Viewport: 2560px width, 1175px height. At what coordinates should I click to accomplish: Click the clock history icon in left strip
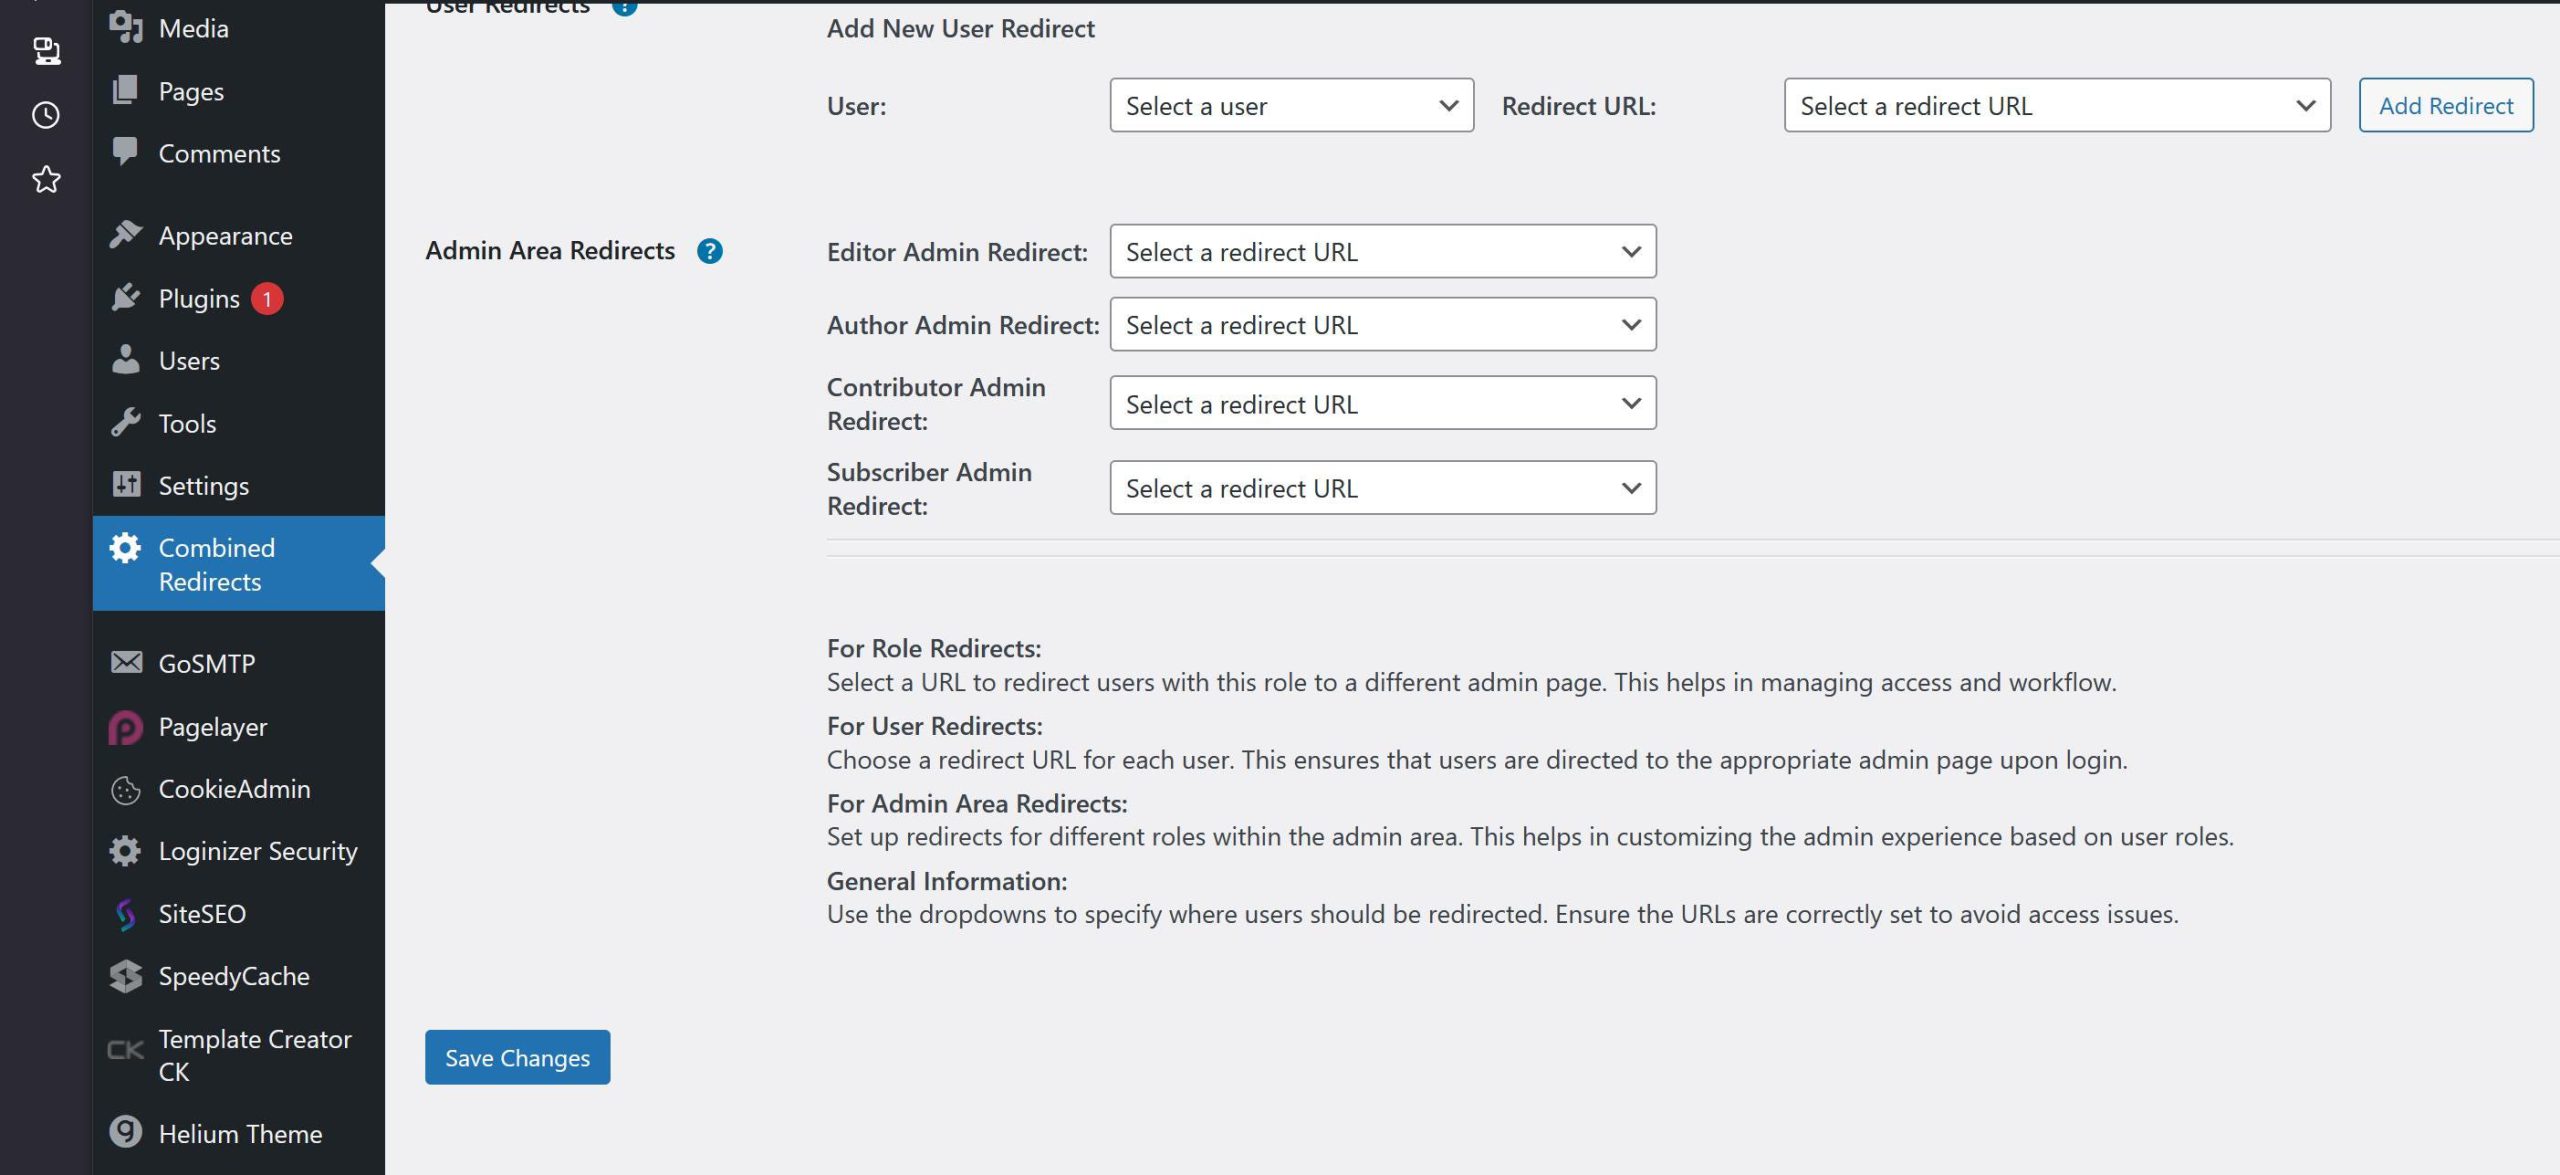point(46,115)
